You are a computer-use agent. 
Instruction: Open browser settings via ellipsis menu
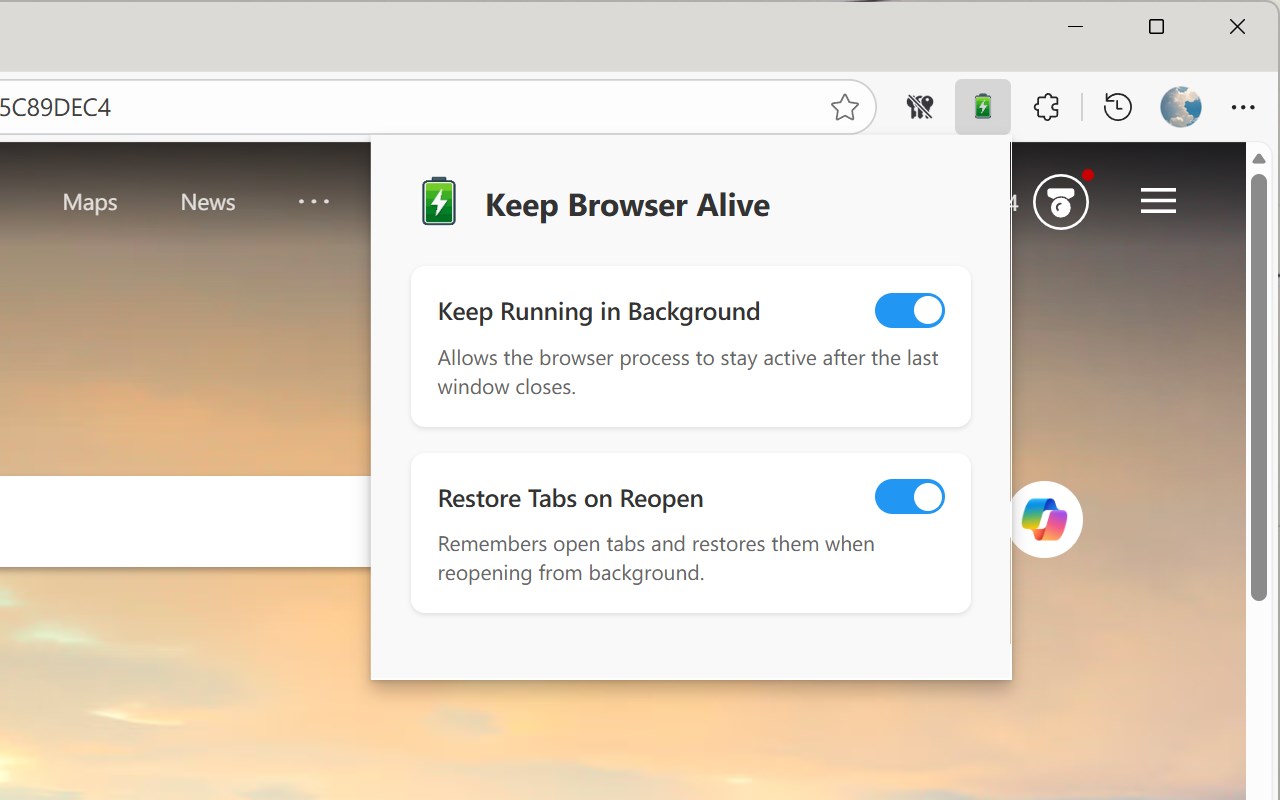pos(1243,106)
